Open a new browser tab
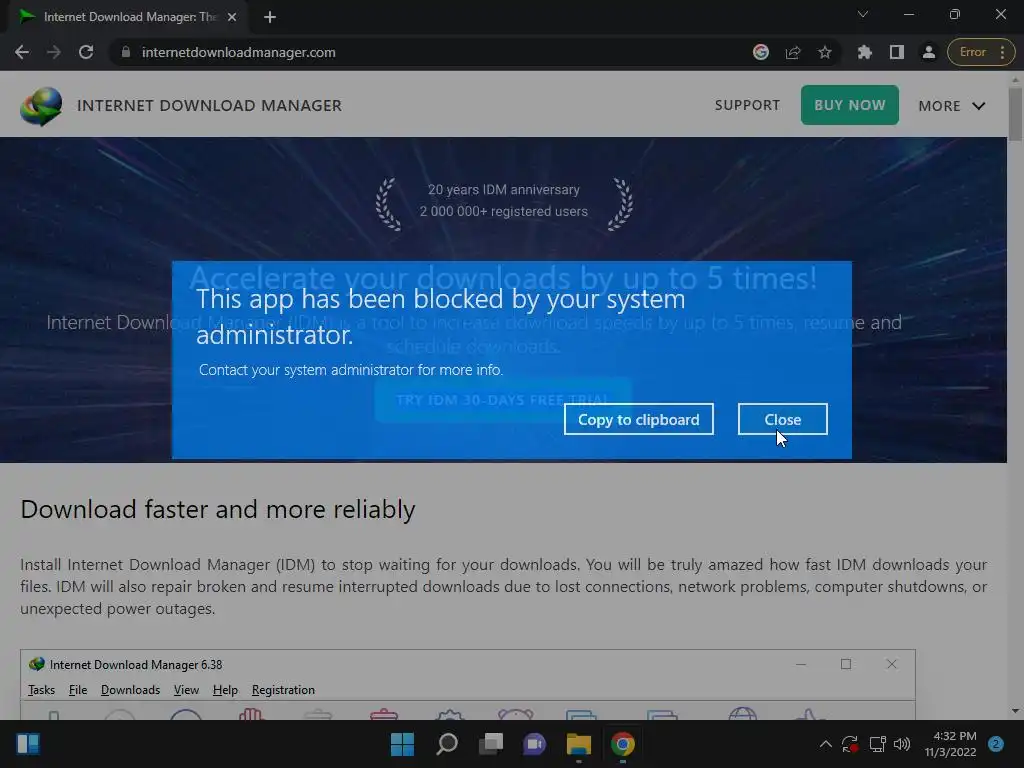 270,17
